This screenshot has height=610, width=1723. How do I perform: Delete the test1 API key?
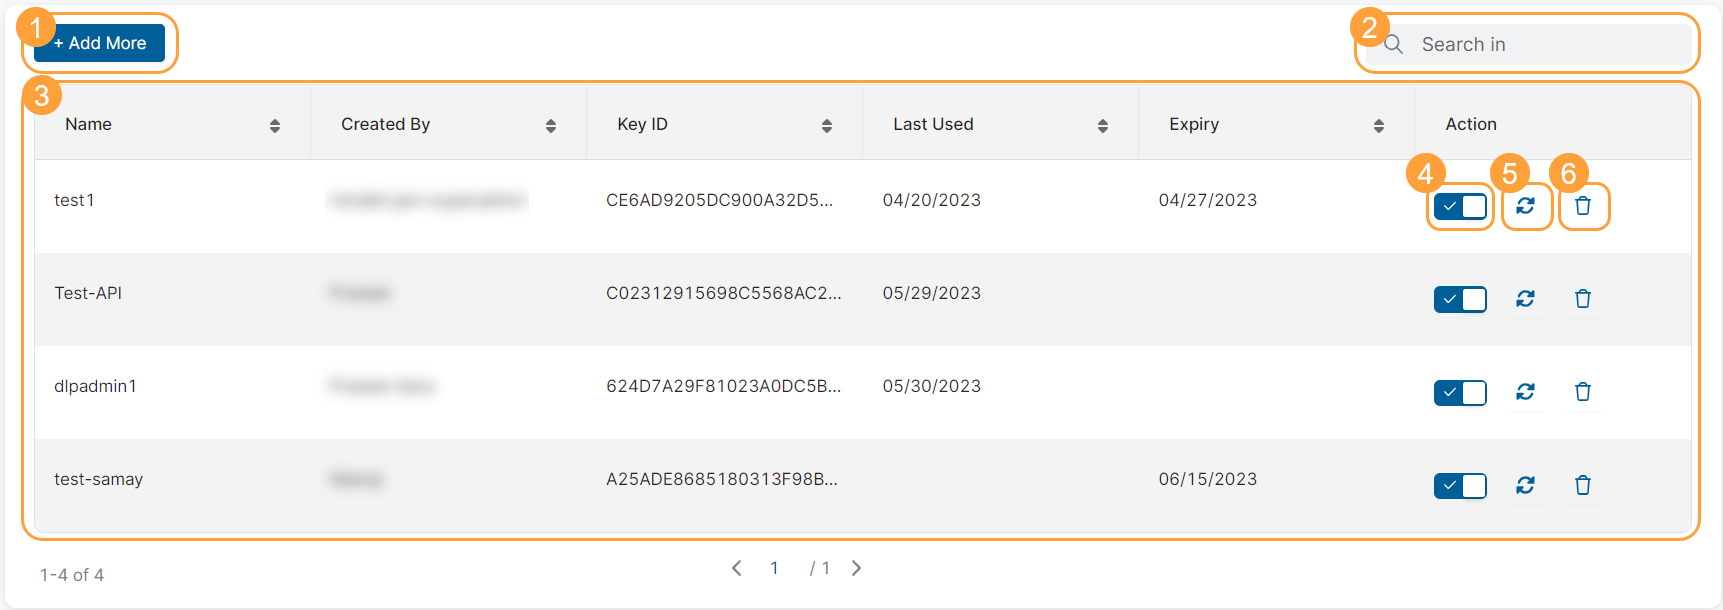(1583, 206)
